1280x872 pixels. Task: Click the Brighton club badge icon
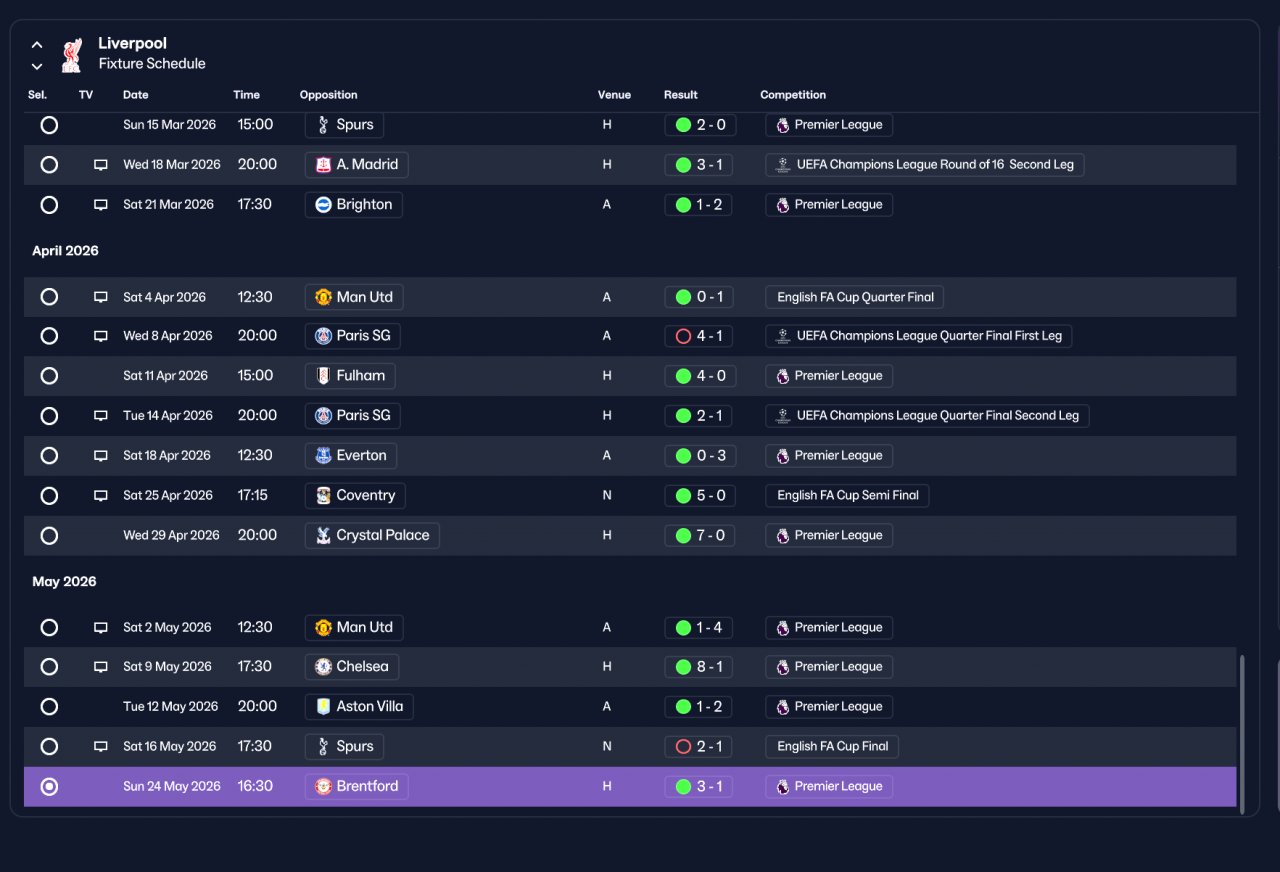coord(323,204)
